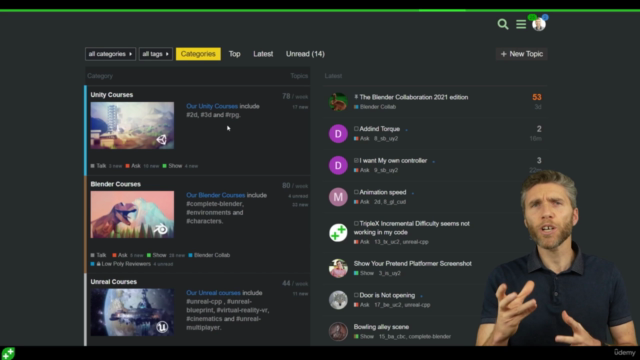Viewport: 640px width, 360px height.
Task: Open the Talk subcategory under Blender Courses
Action: click(98, 255)
